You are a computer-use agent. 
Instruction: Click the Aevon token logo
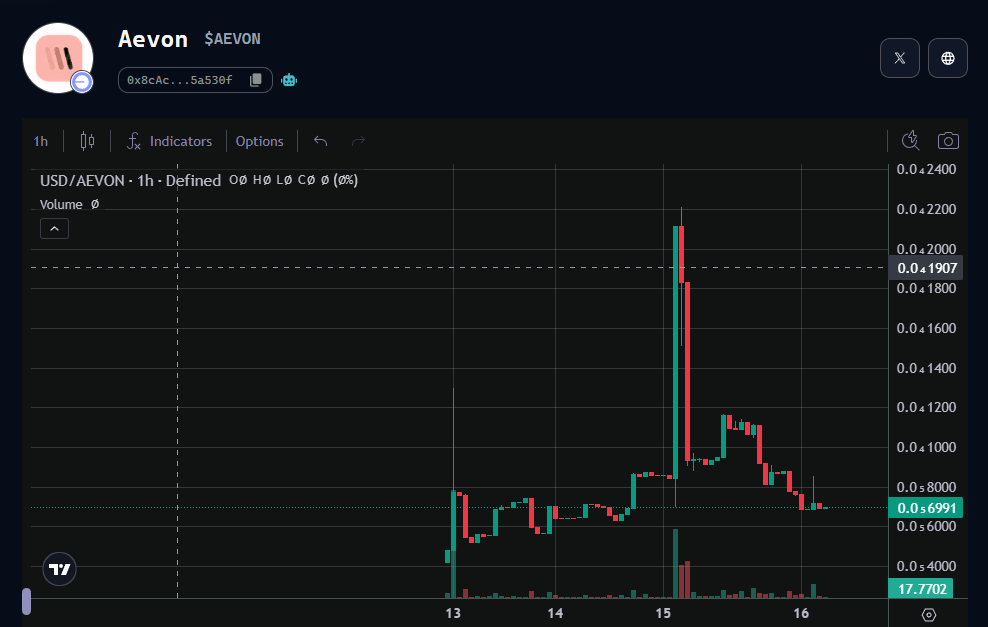point(58,58)
